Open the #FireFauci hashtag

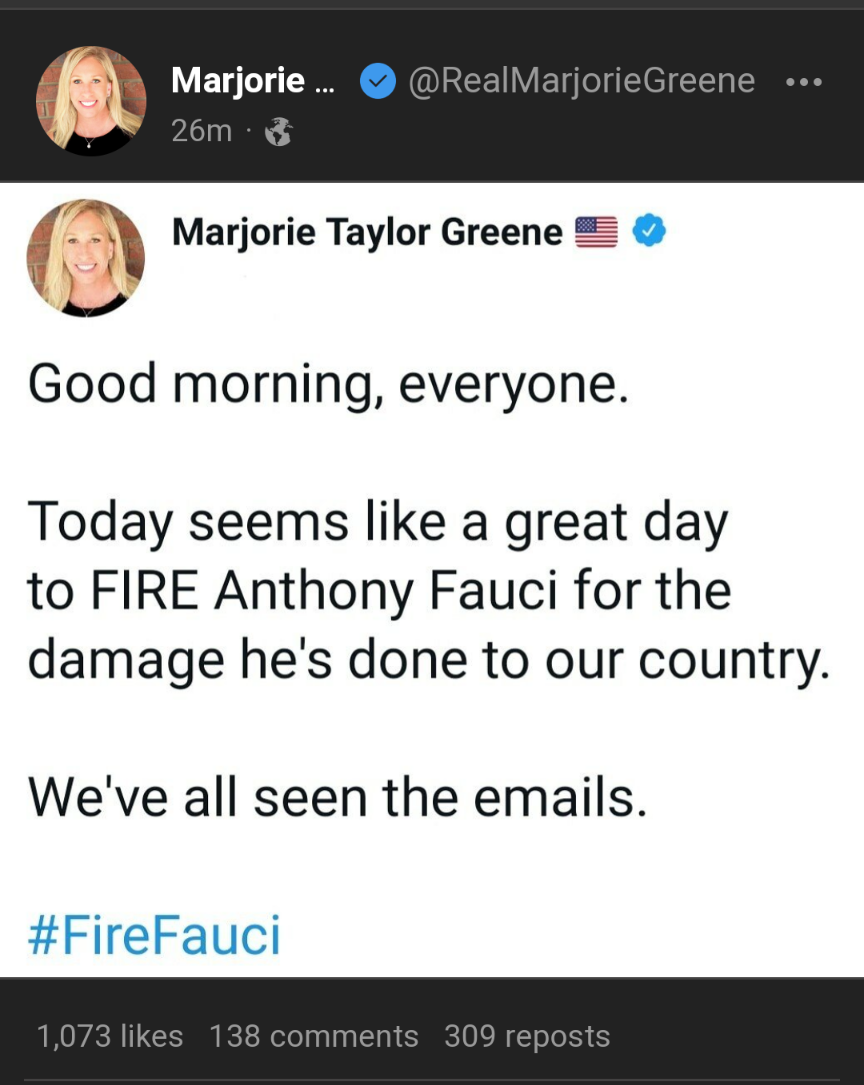coord(154,934)
